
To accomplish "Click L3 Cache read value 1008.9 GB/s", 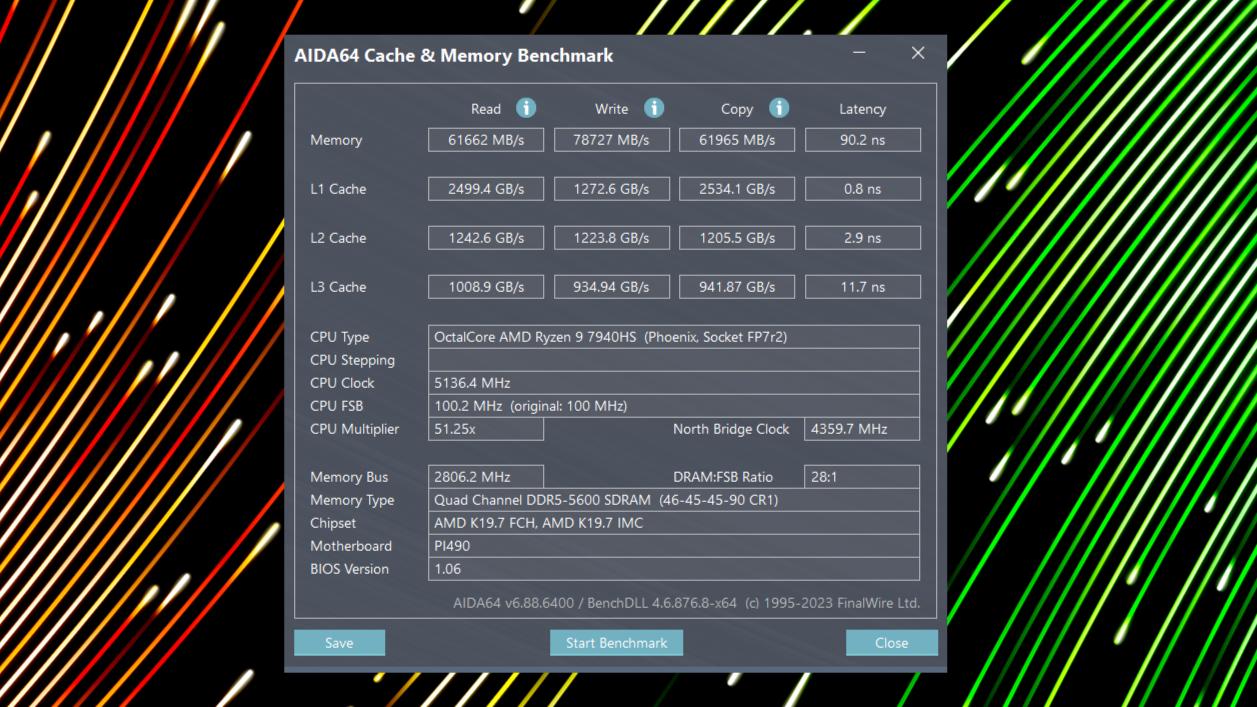I will [x=486, y=287].
